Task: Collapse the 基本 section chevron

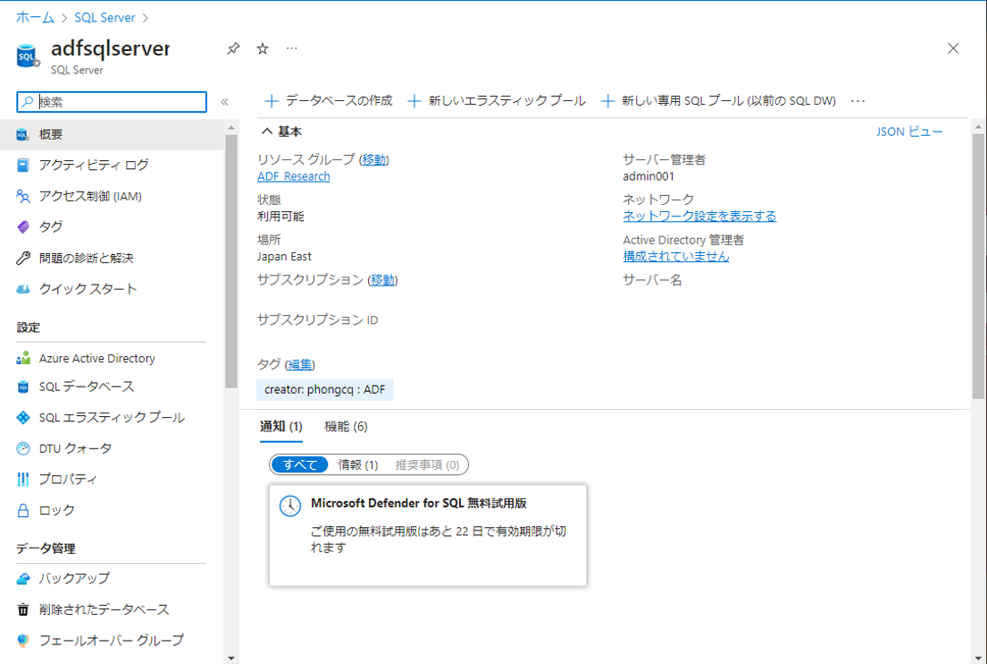Action: (x=267, y=131)
